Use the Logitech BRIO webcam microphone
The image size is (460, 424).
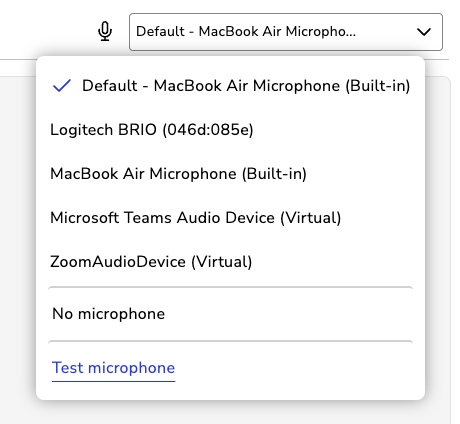[231, 129]
